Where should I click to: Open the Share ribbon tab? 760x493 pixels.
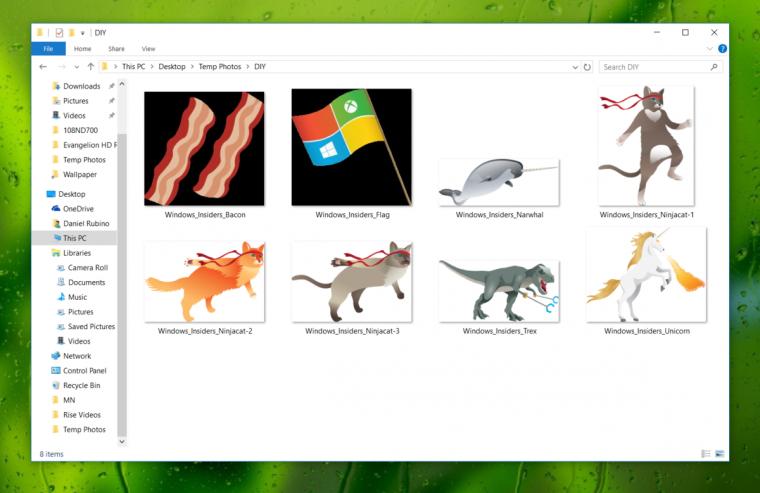pyautogui.click(x=116, y=49)
